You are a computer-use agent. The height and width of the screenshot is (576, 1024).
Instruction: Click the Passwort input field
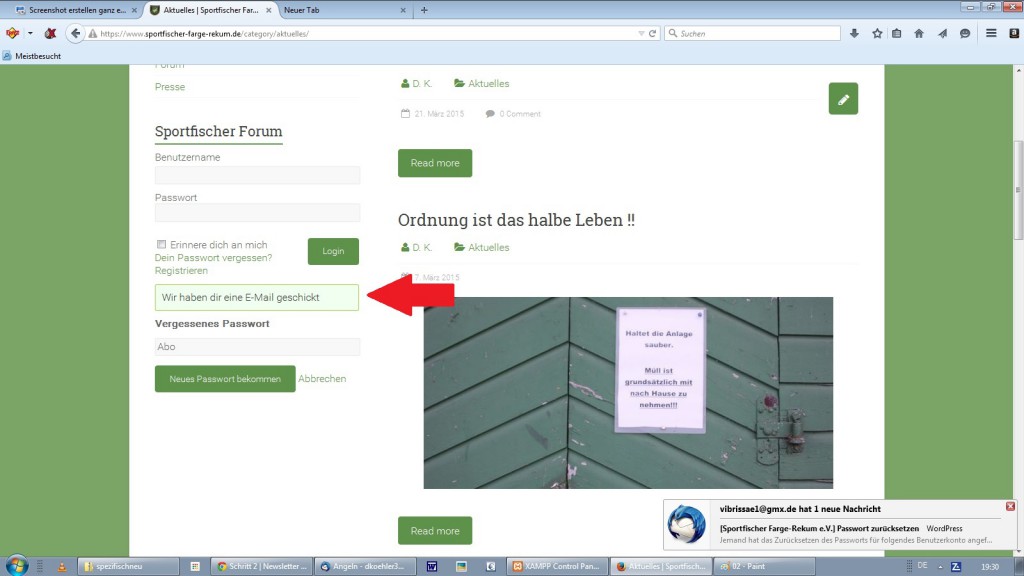point(257,212)
